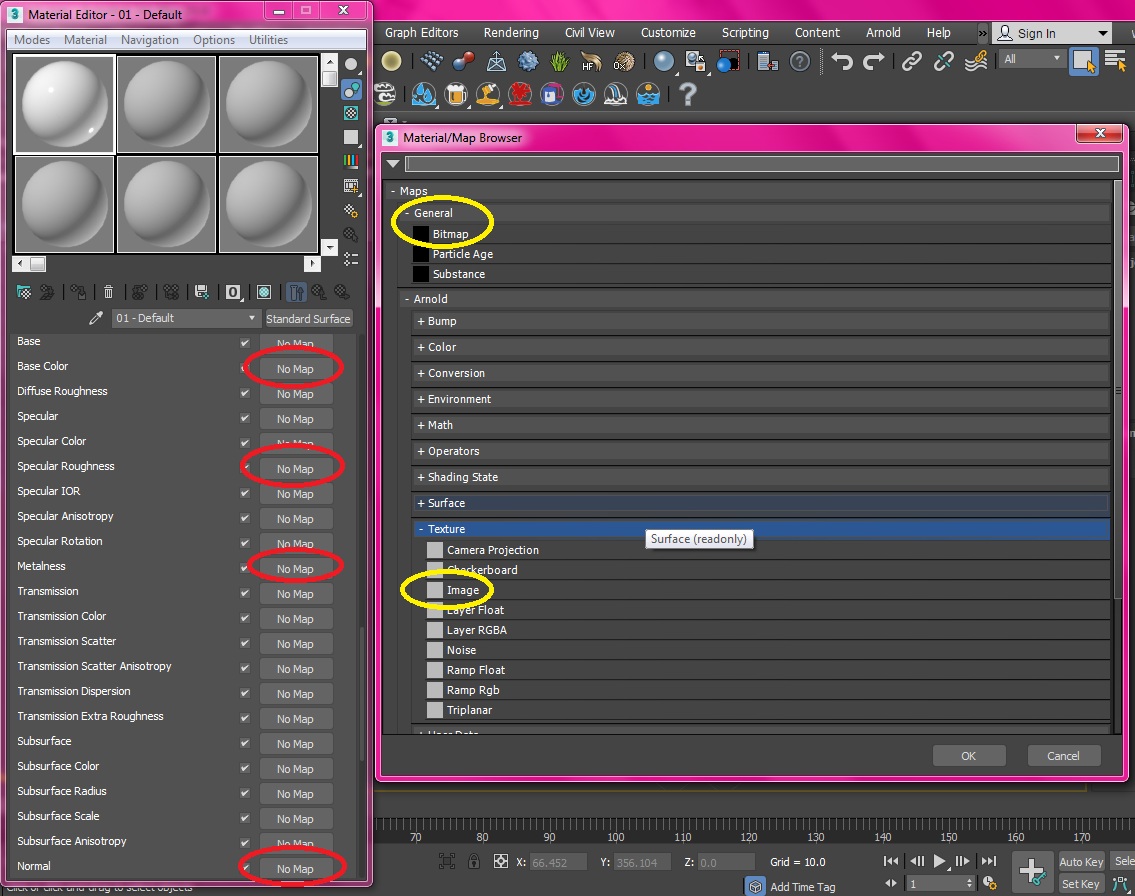Activate the Select Object tool icon
The image size is (1135, 896).
tap(1084, 62)
